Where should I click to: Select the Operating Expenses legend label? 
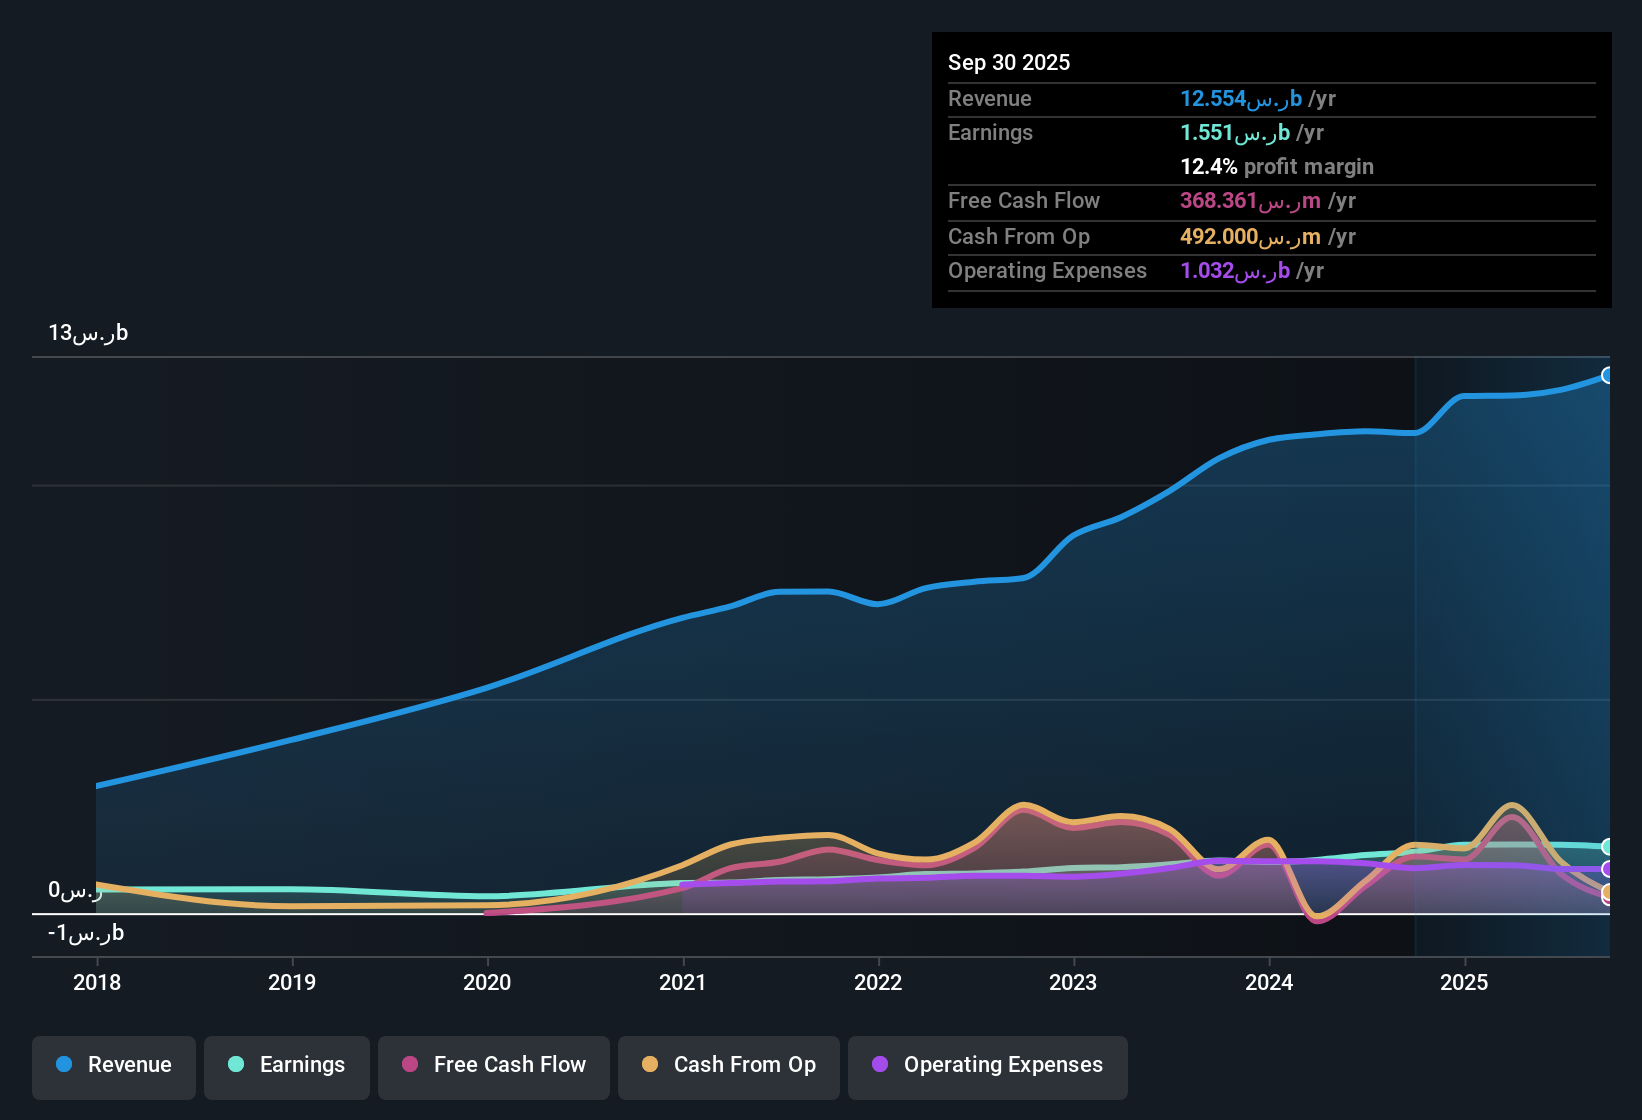(1001, 1065)
